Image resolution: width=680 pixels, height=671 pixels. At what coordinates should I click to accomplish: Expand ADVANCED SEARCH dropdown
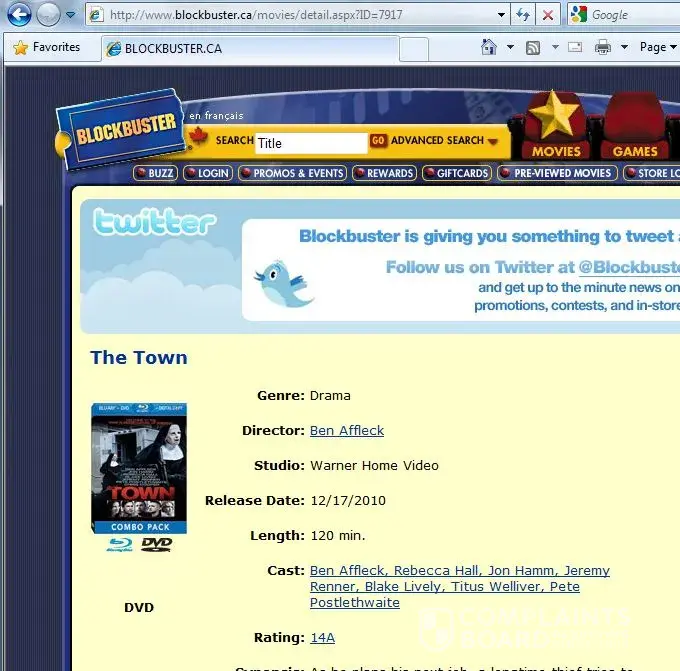pos(444,141)
